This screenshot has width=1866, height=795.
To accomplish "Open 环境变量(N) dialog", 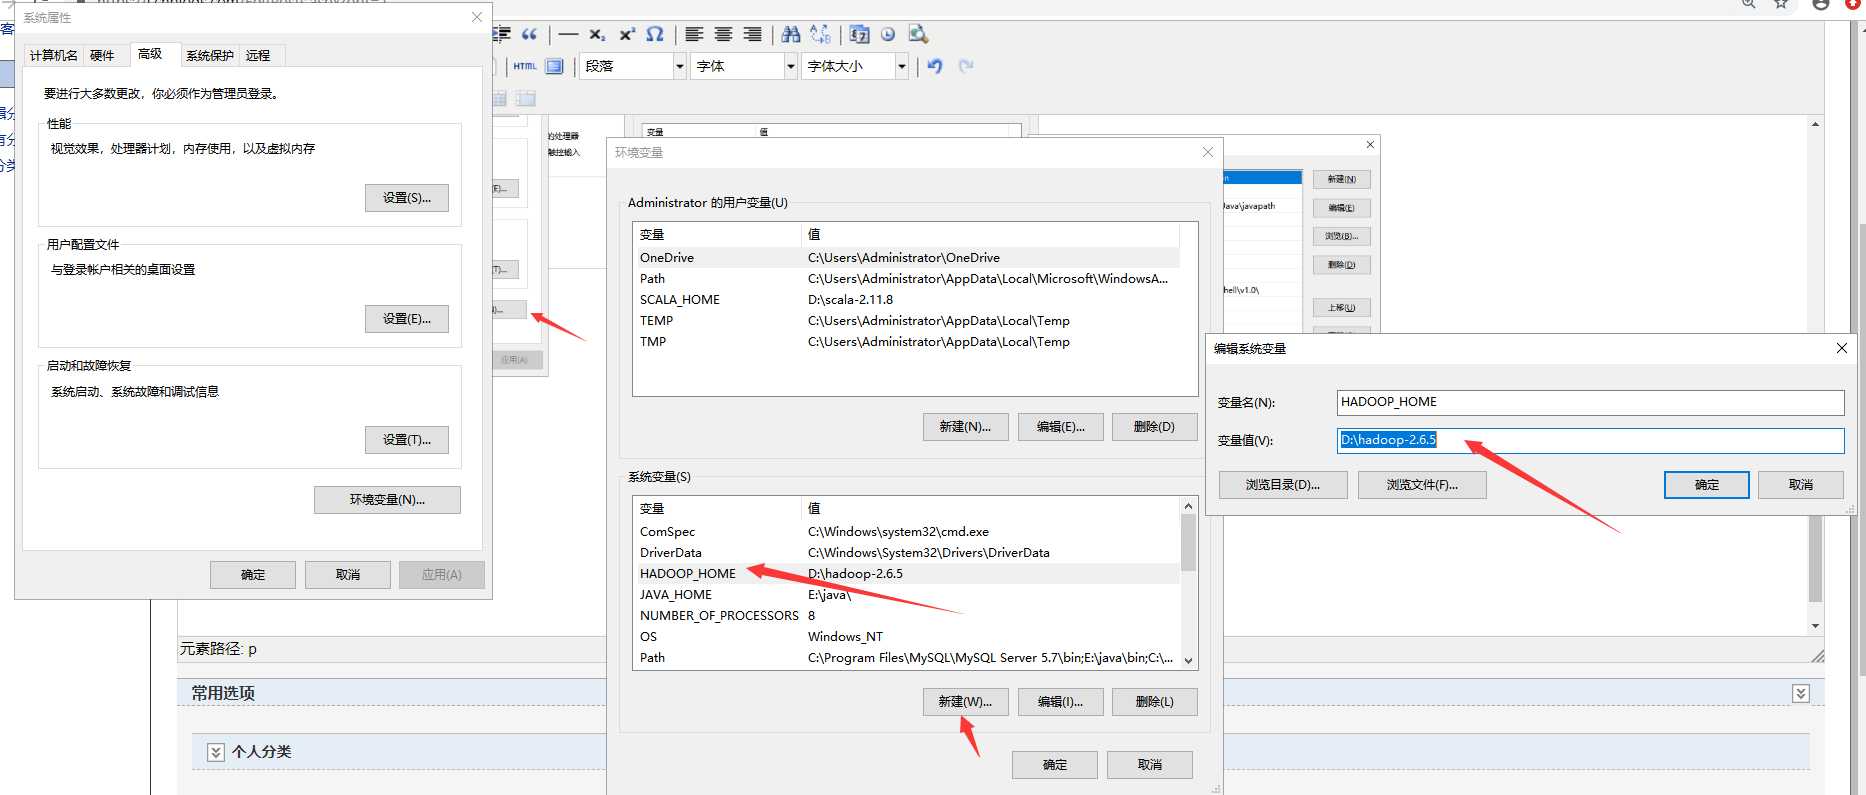I will [387, 500].
